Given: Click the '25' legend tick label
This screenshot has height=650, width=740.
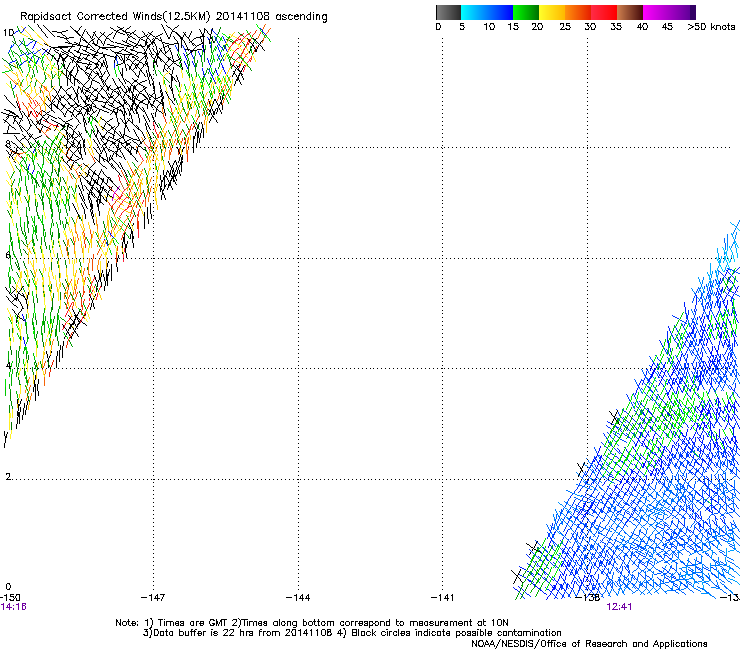Looking at the screenshot, I should [x=565, y=27].
